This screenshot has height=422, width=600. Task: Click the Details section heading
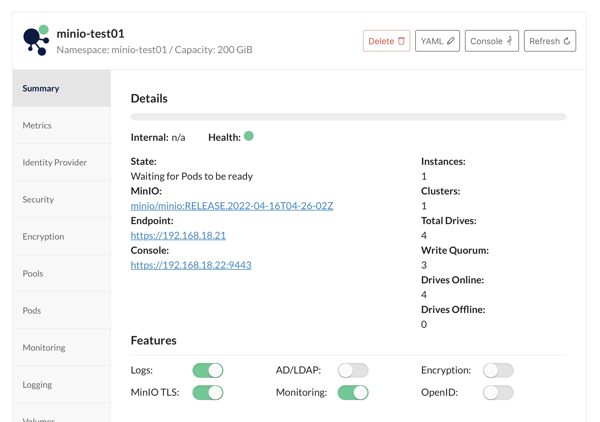149,98
